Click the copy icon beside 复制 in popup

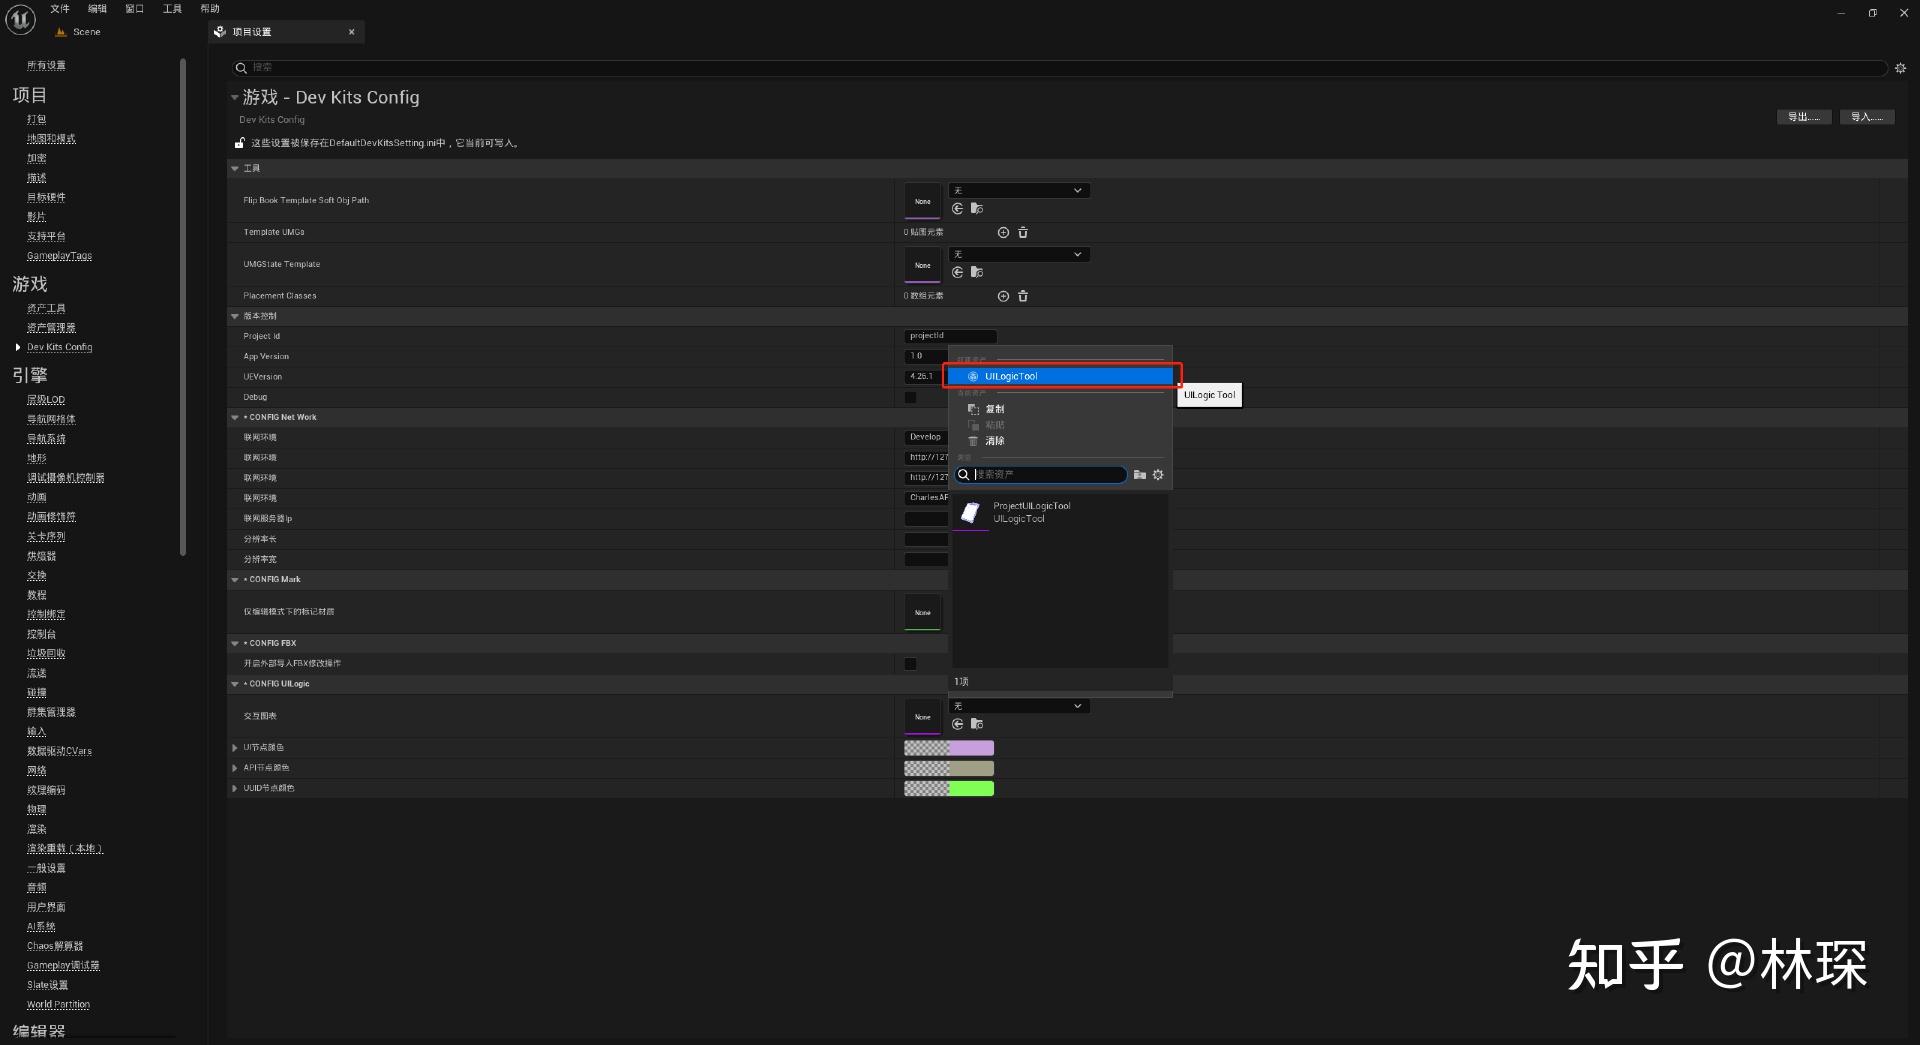pos(974,408)
